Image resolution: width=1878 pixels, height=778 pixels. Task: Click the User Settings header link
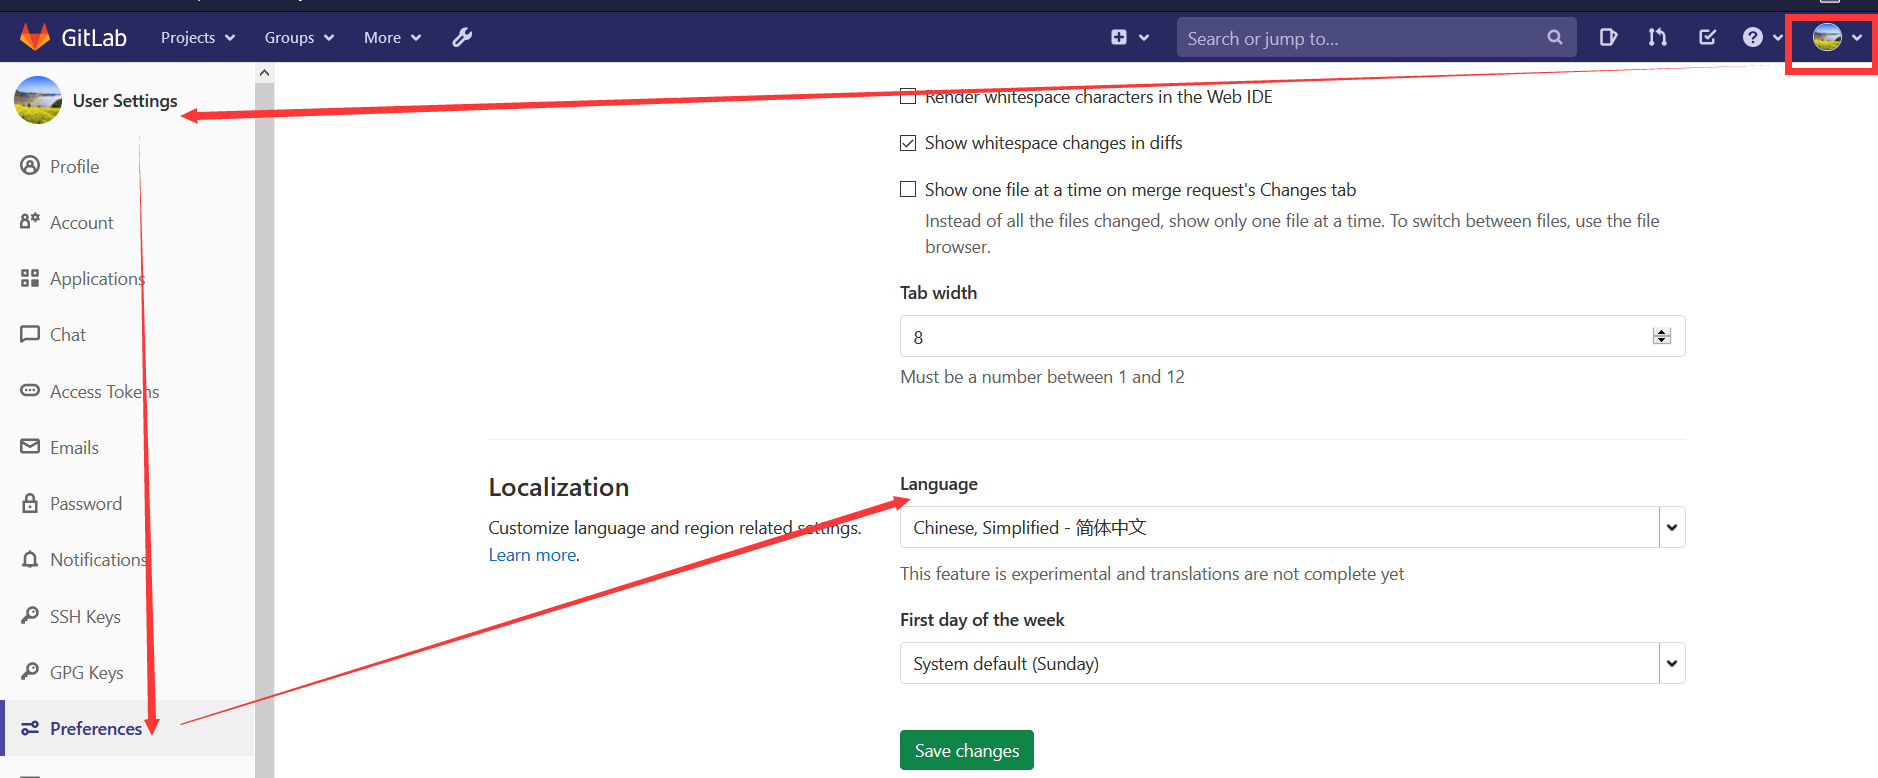[124, 100]
